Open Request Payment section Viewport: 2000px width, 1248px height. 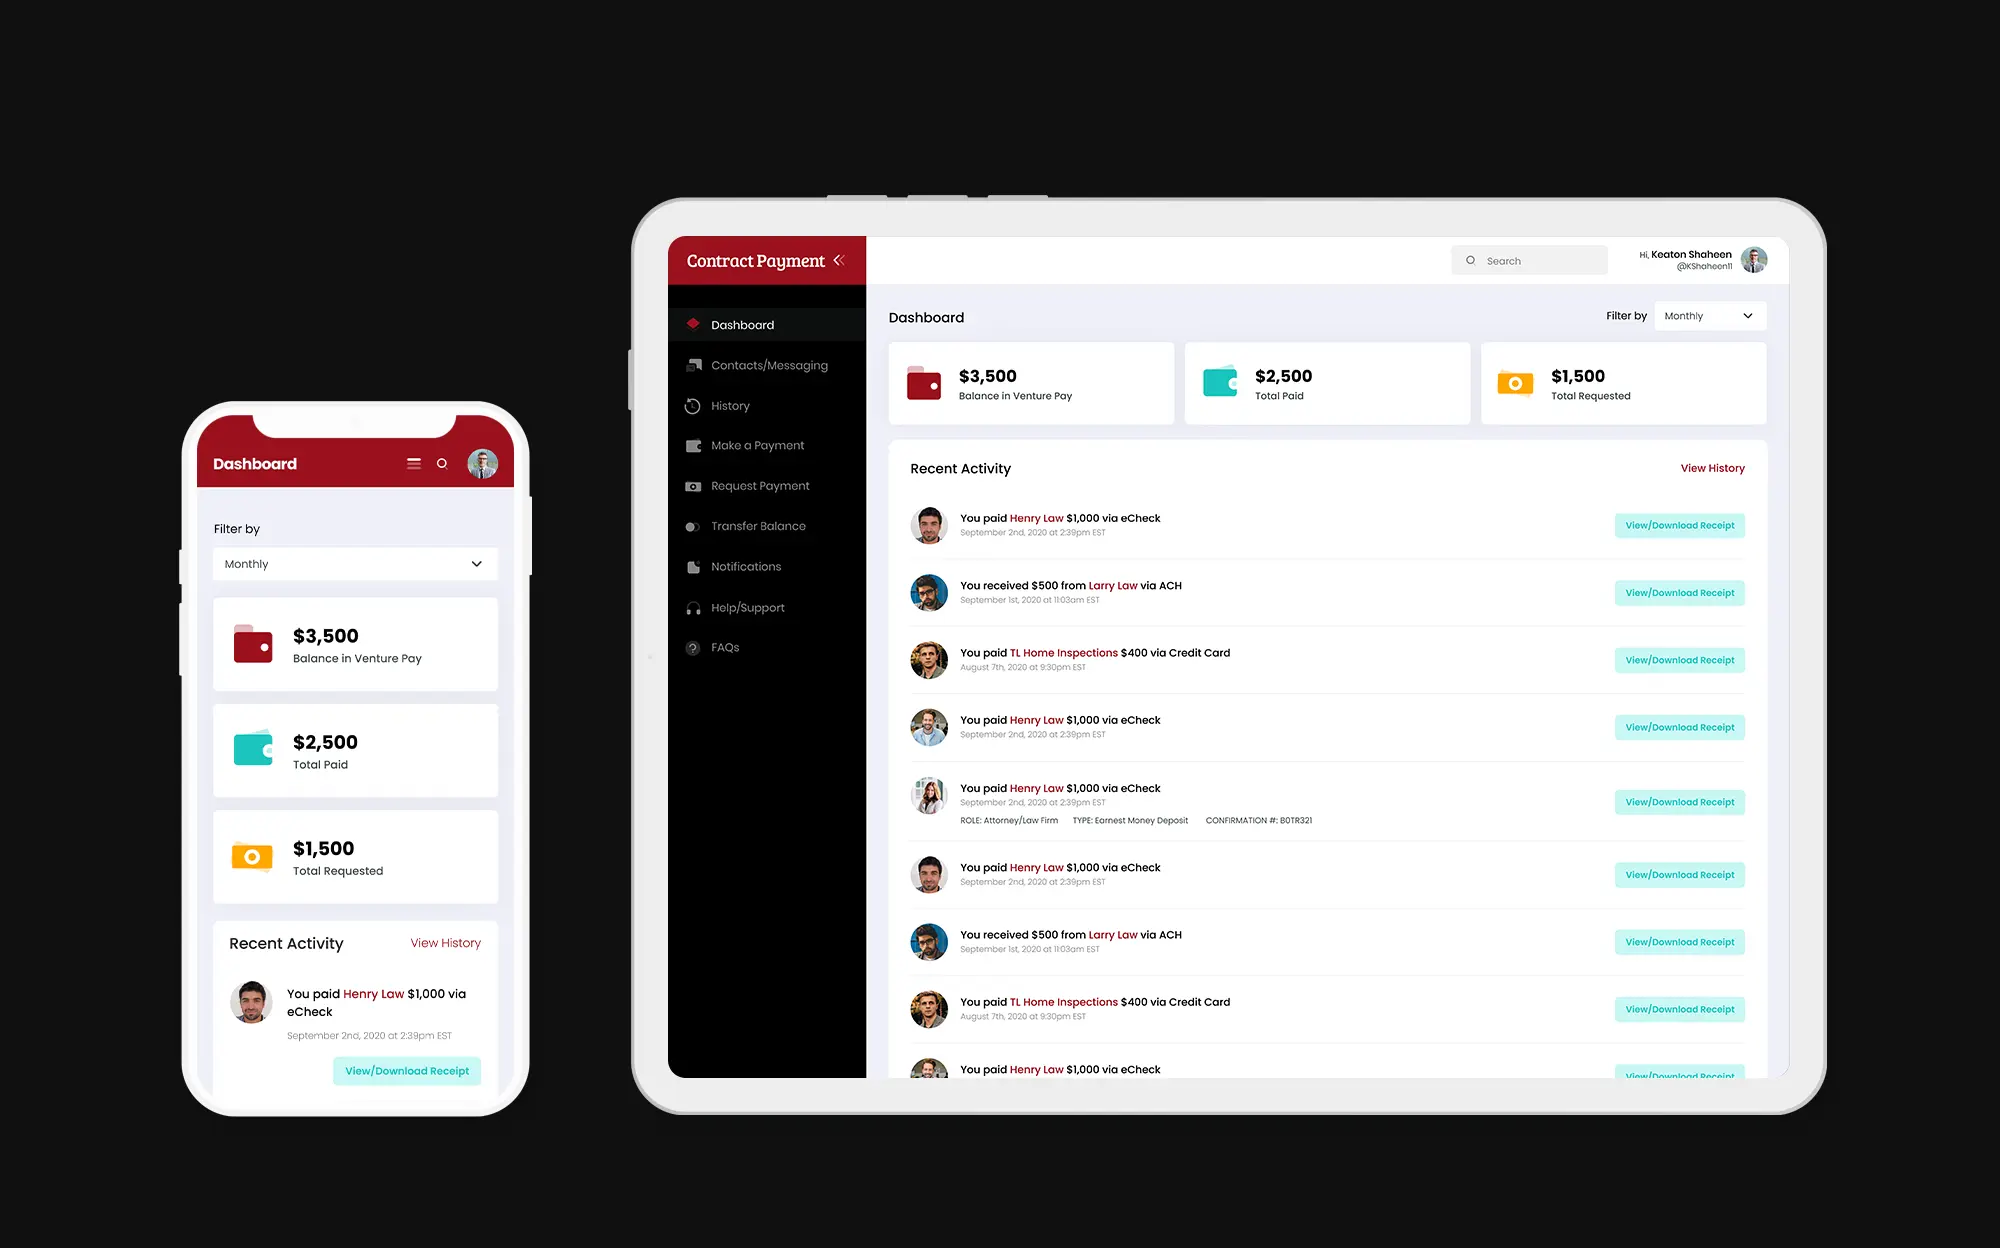tap(759, 485)
